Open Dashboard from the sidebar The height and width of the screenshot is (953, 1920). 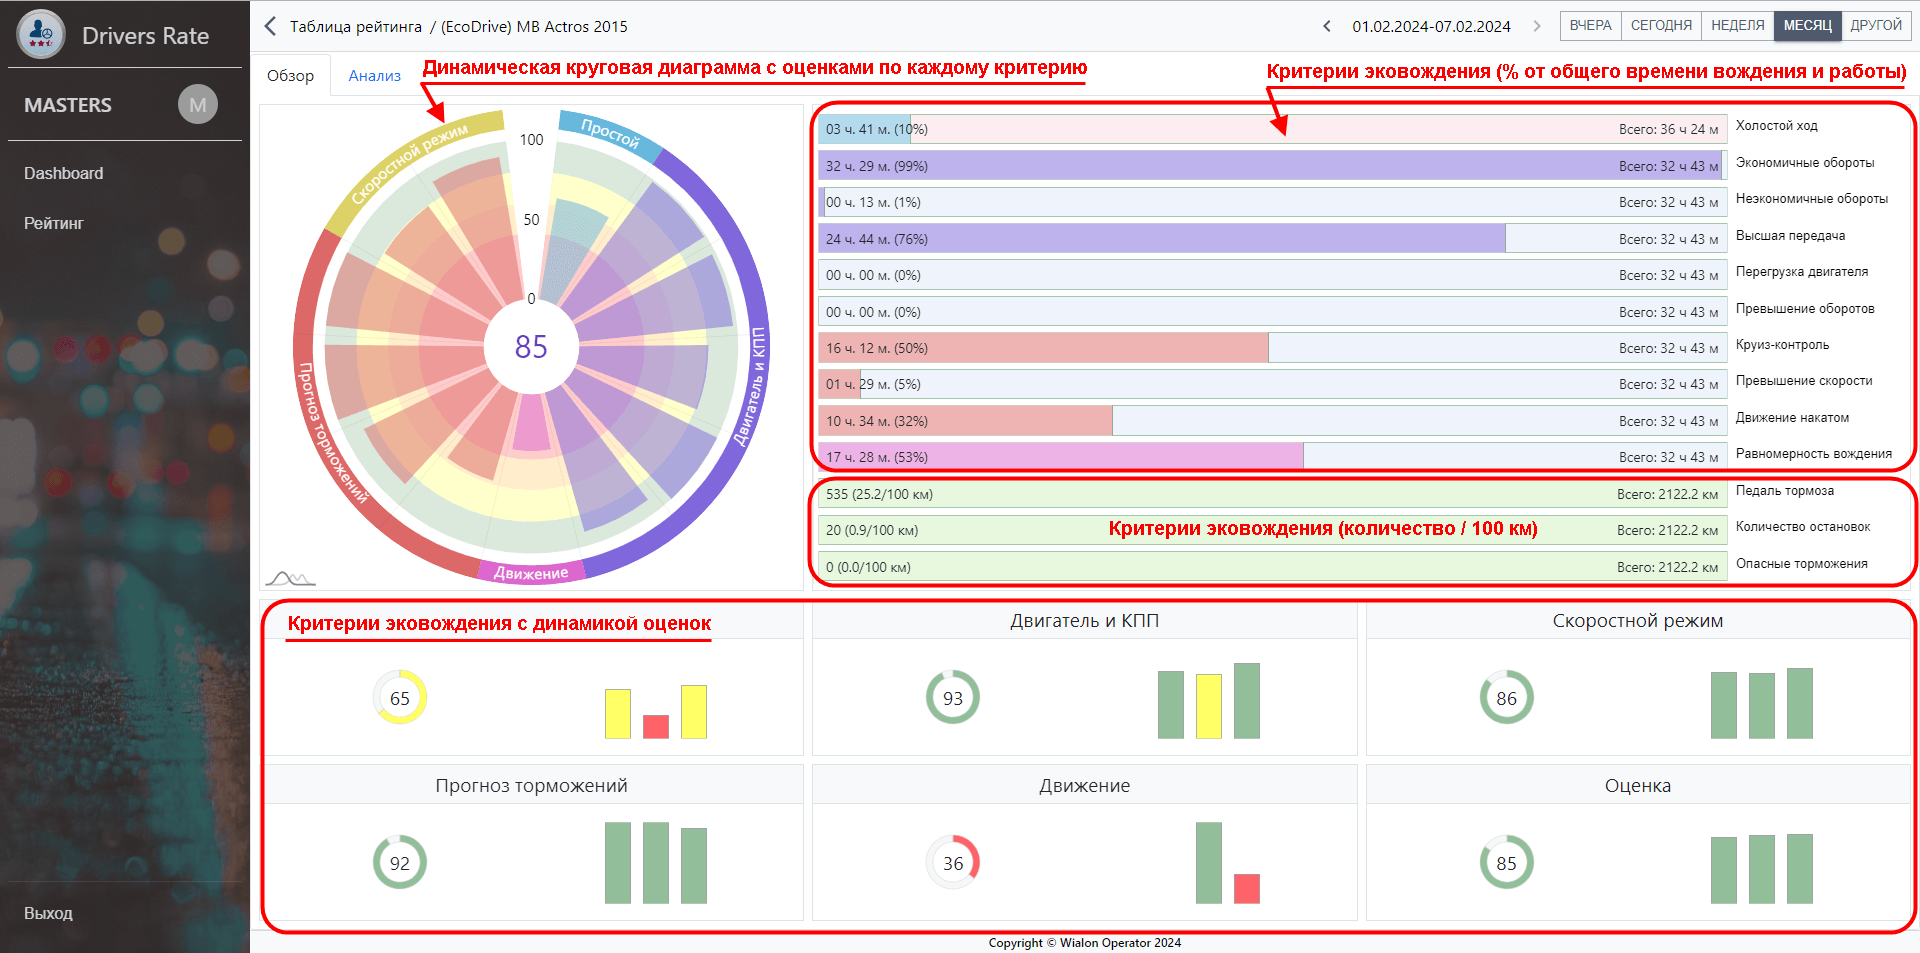(64, 173)
